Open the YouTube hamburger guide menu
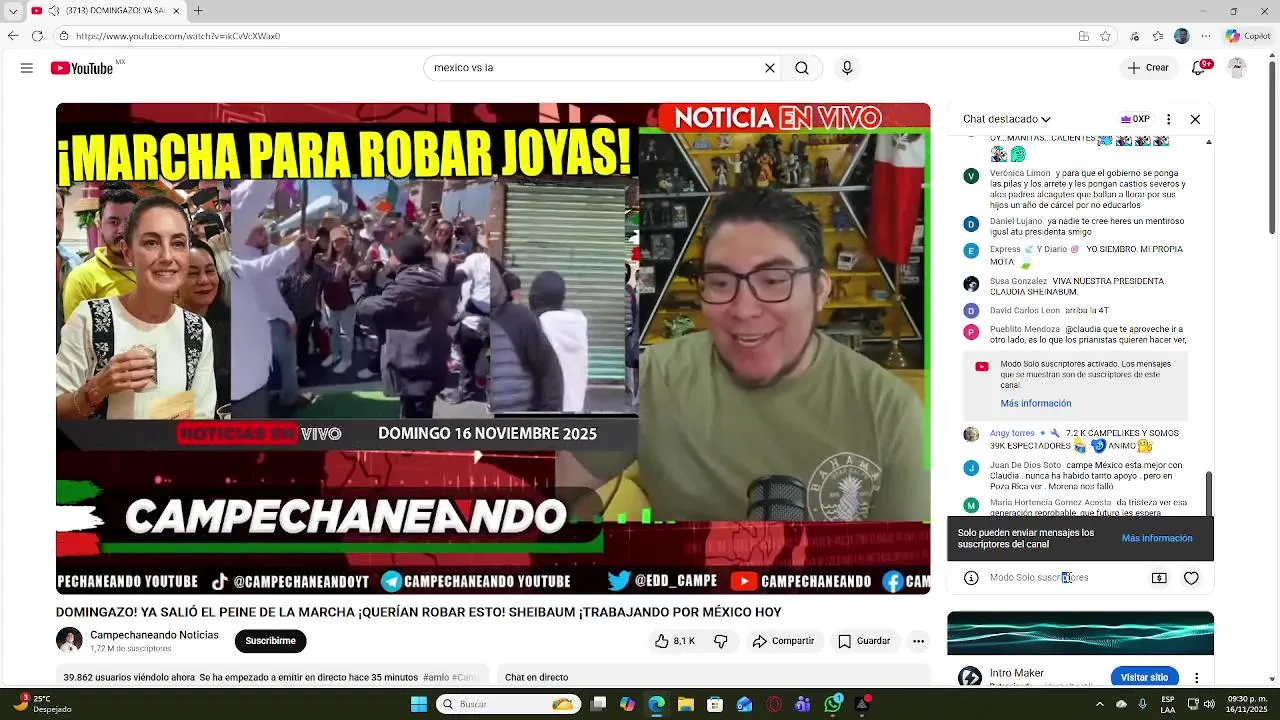 coord(27,68)
